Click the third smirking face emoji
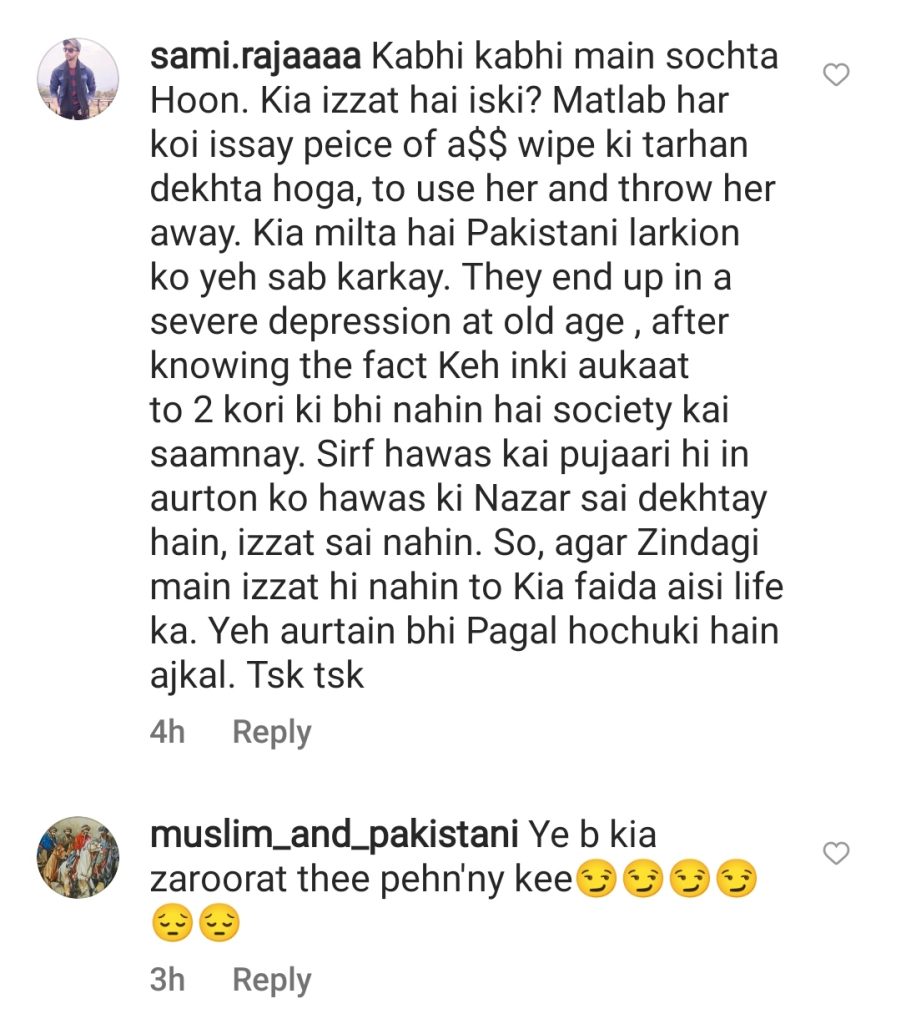 [x=689, y=880]
